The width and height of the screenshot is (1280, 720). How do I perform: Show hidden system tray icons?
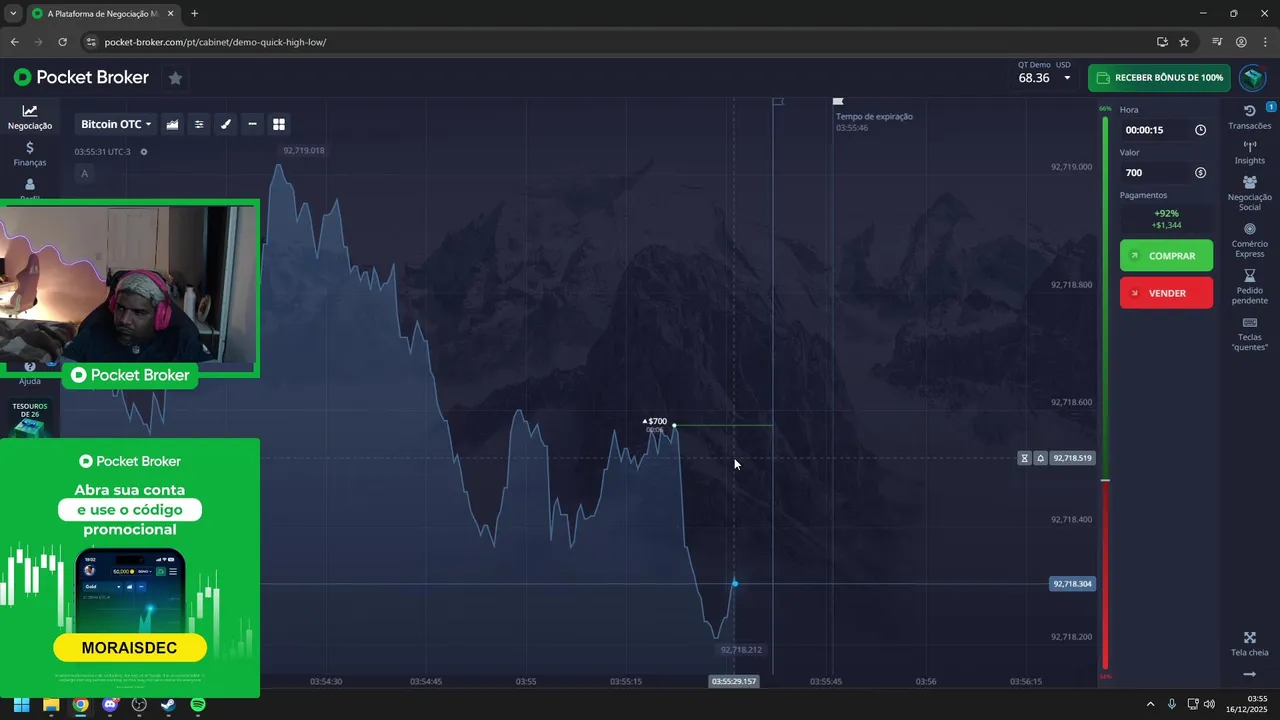tap(1150, 704)
